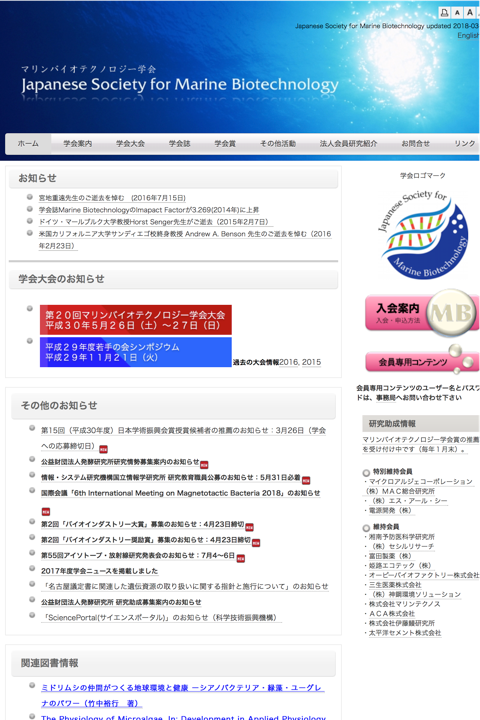Viewport: 480px width, 720px height.
Task: Open the blue 平成29年度若手の会シンポジウム banner
Action: pyautogui.click(x=136, y=352)
